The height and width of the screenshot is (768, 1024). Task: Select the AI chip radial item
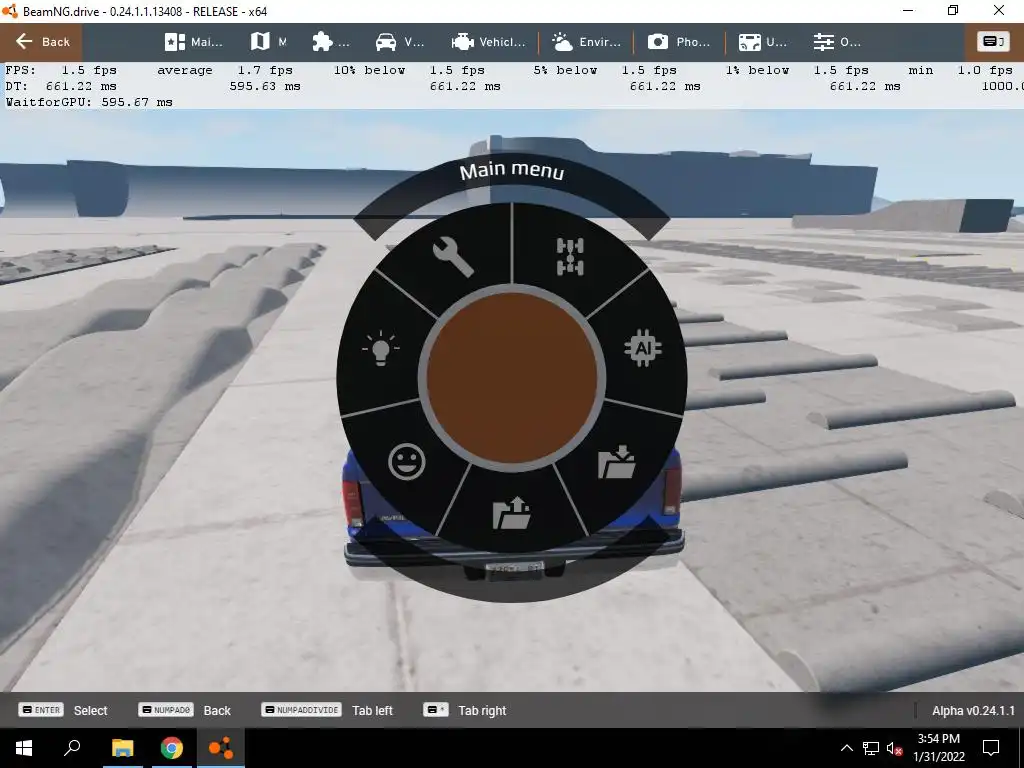[643, 348]
